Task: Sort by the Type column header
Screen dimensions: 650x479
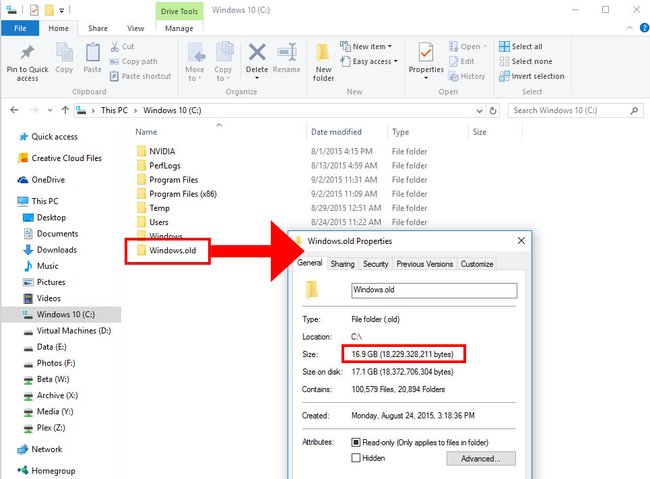Action: [400, 132]
